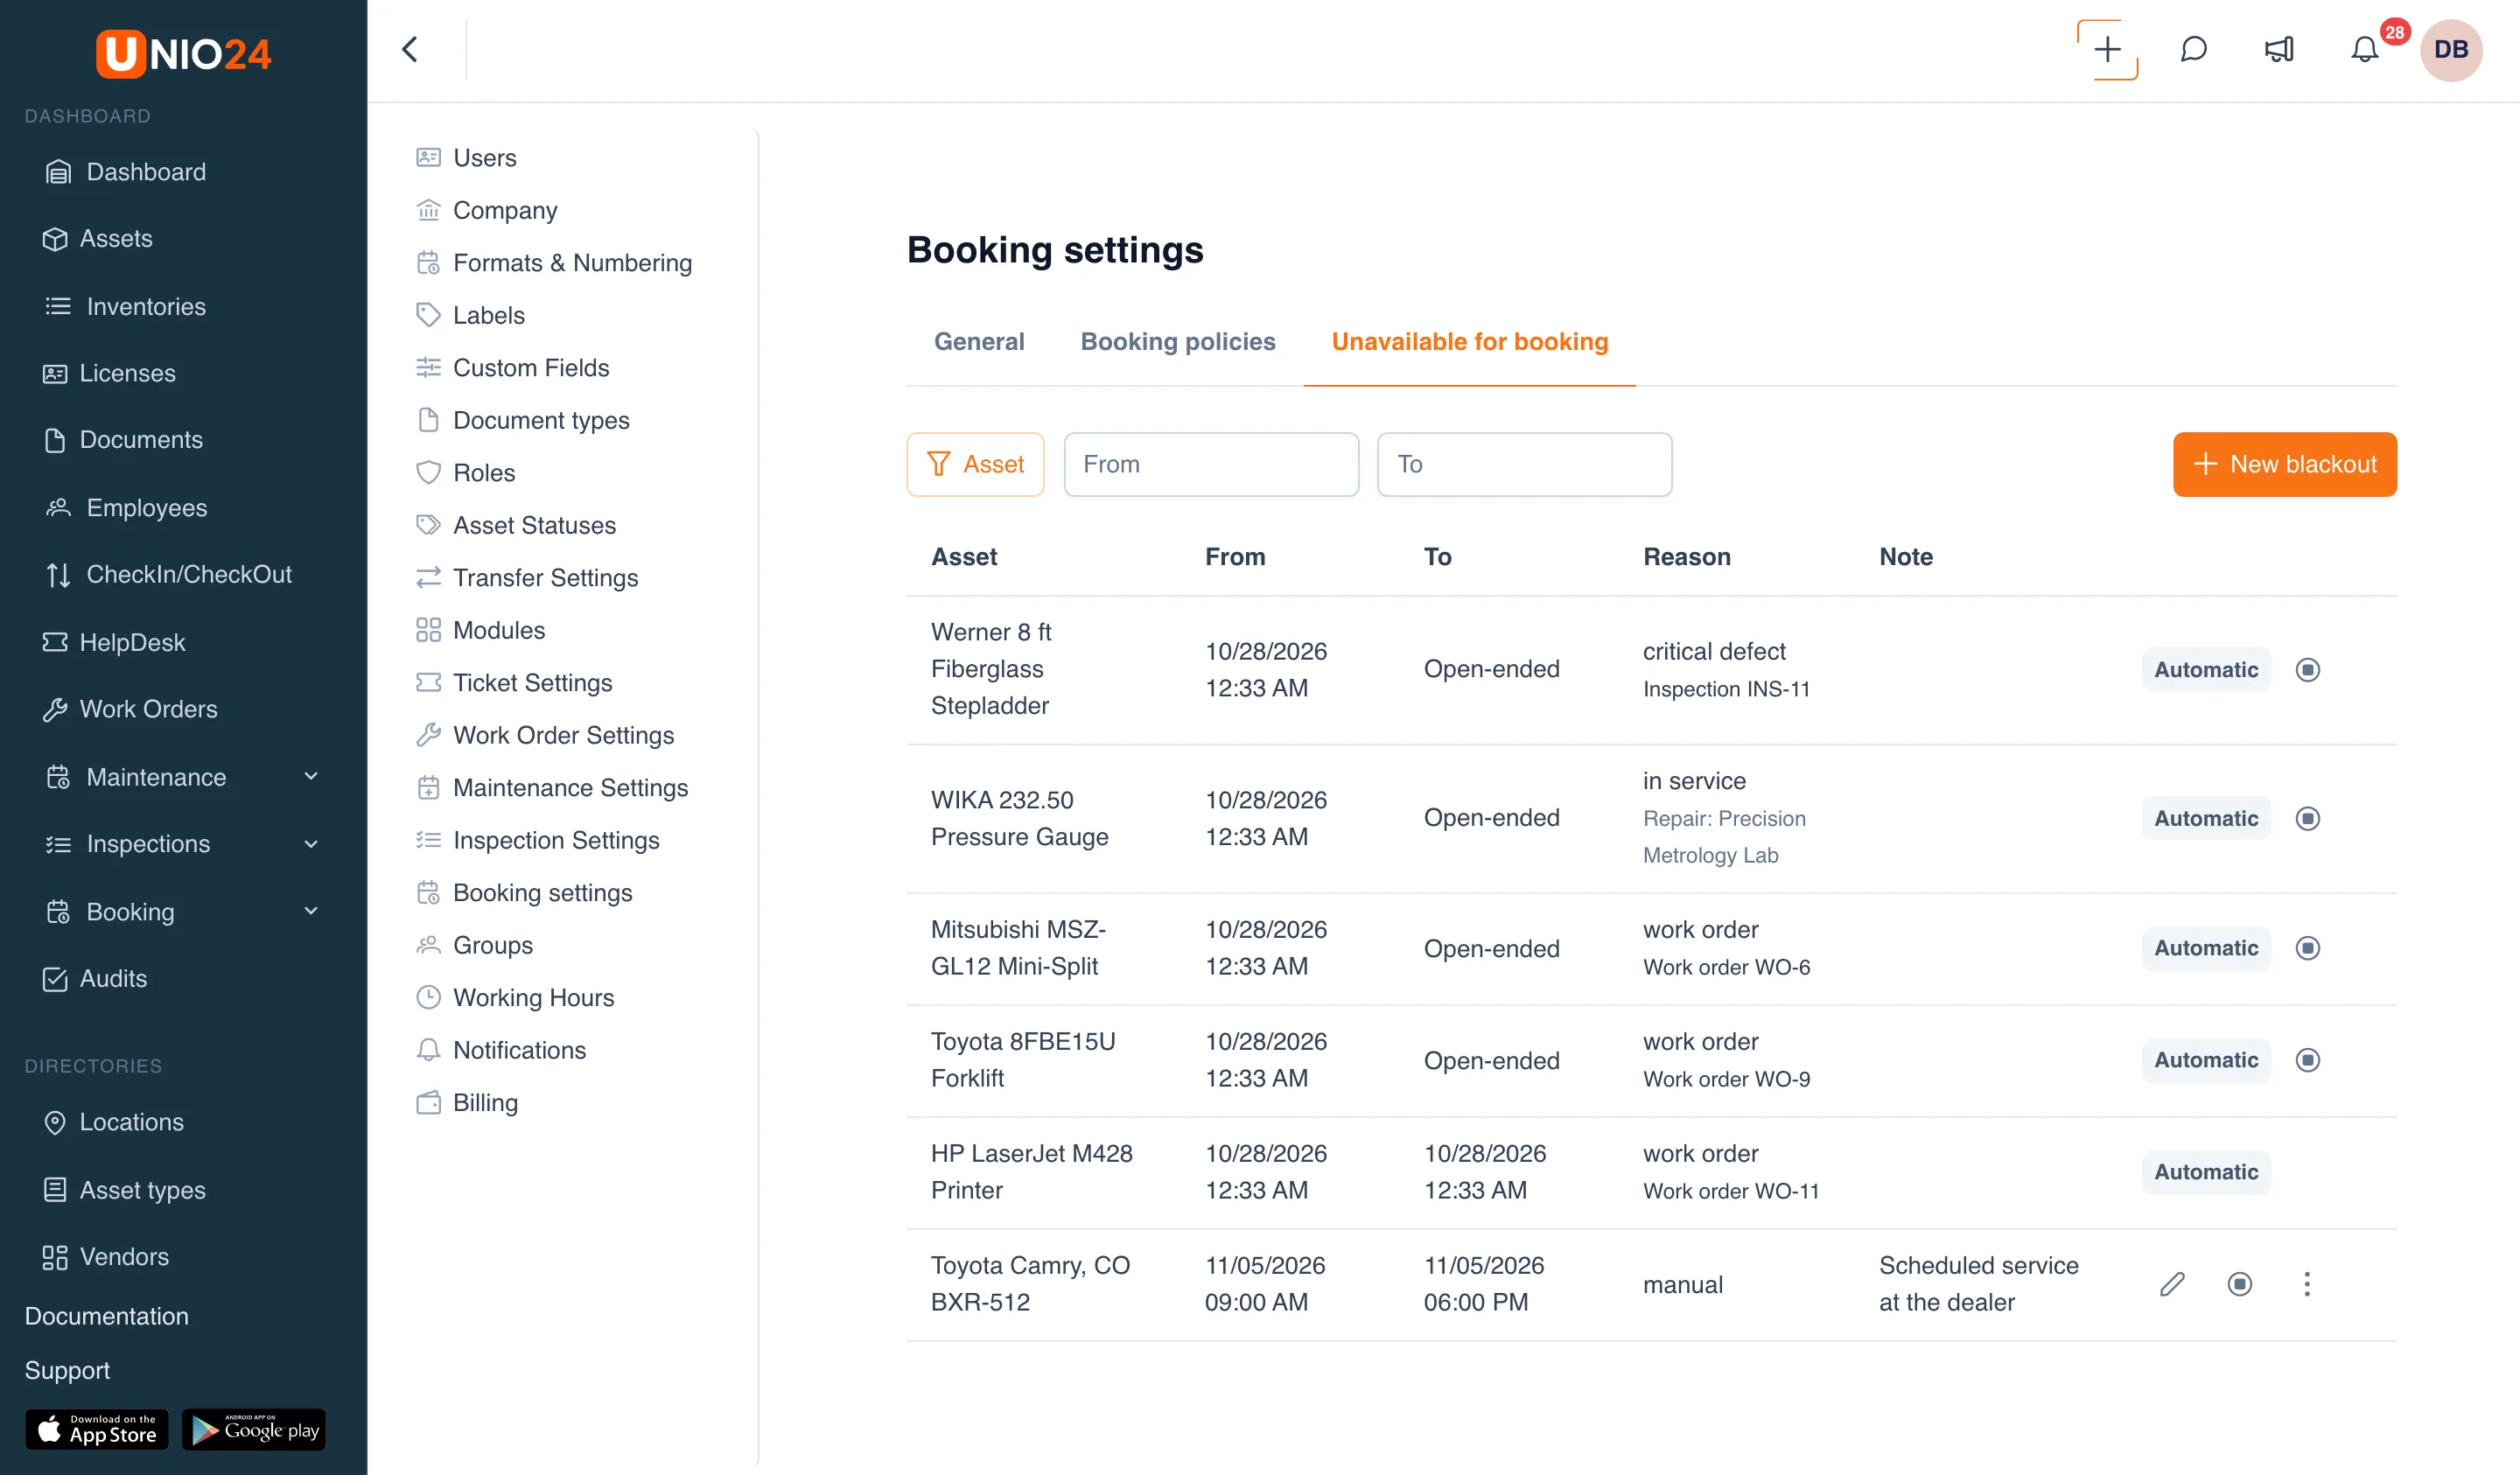Switch to the Booking policies tab

tap(1178, 342)
